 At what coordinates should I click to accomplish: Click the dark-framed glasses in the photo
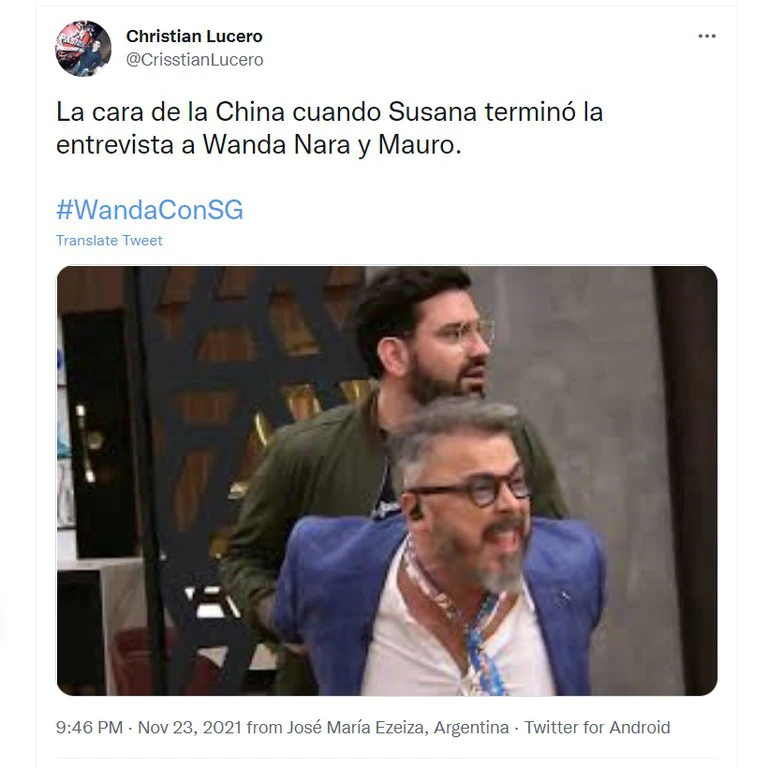(472, 490)
